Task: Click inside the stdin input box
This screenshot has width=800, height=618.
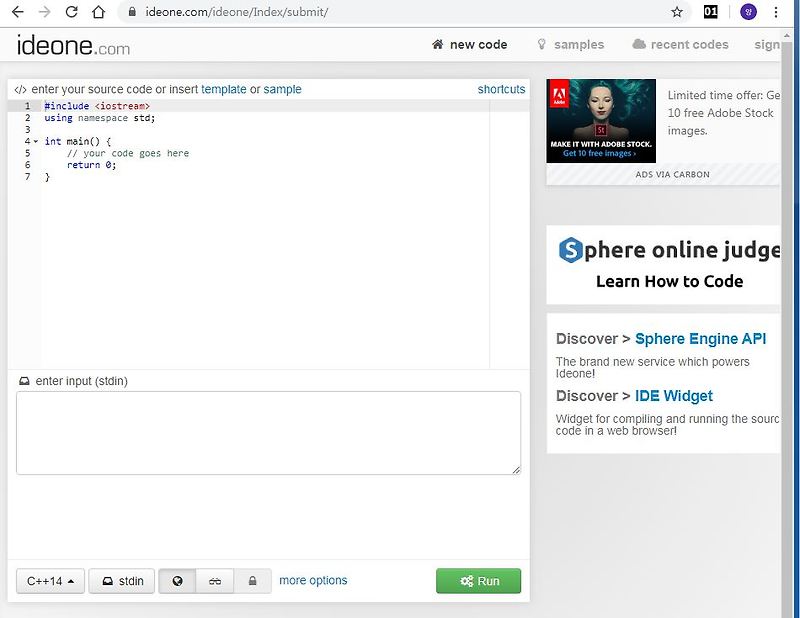Action: coord(268,433)
